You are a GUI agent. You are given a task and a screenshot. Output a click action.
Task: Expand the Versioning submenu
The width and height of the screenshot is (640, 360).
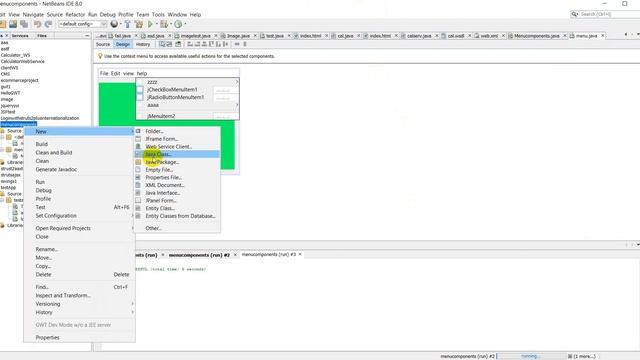[x=132, y=304]
